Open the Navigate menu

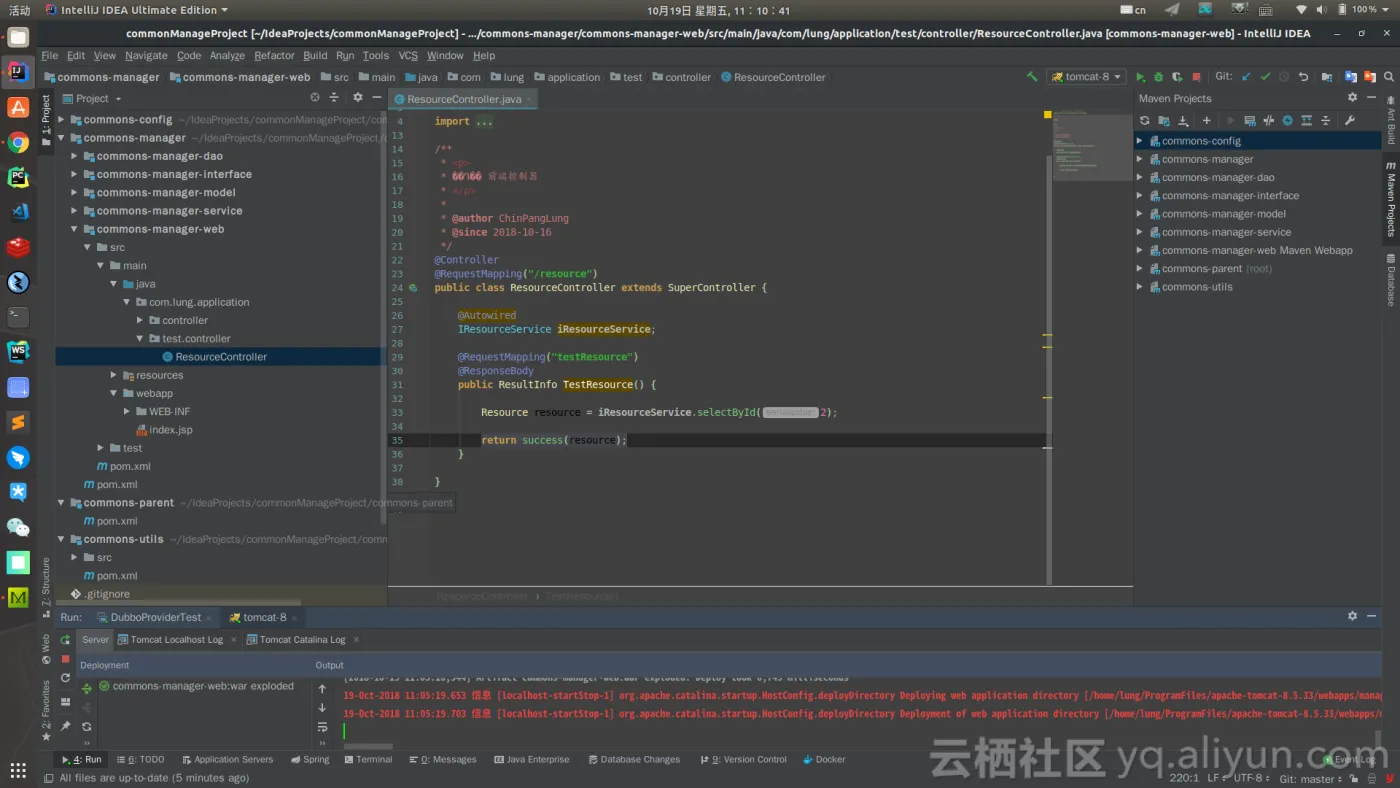146,56
